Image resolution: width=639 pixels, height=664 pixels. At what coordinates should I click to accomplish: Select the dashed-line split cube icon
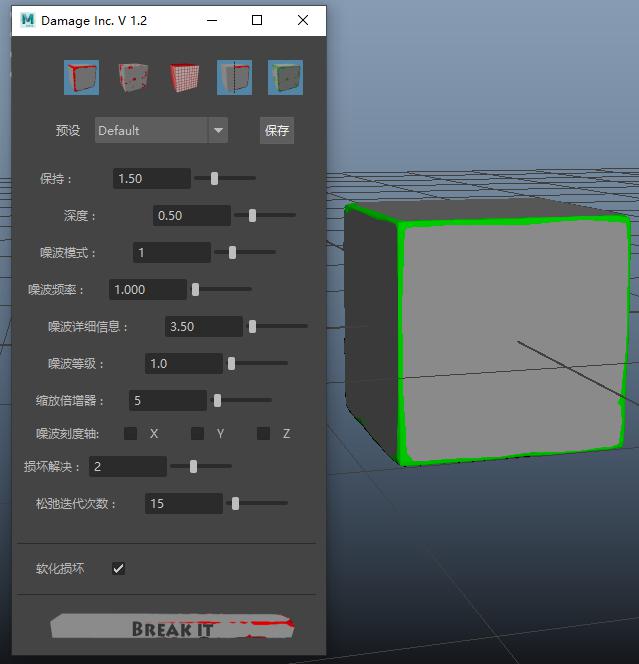pyautogui.click(x=235, y=77)
